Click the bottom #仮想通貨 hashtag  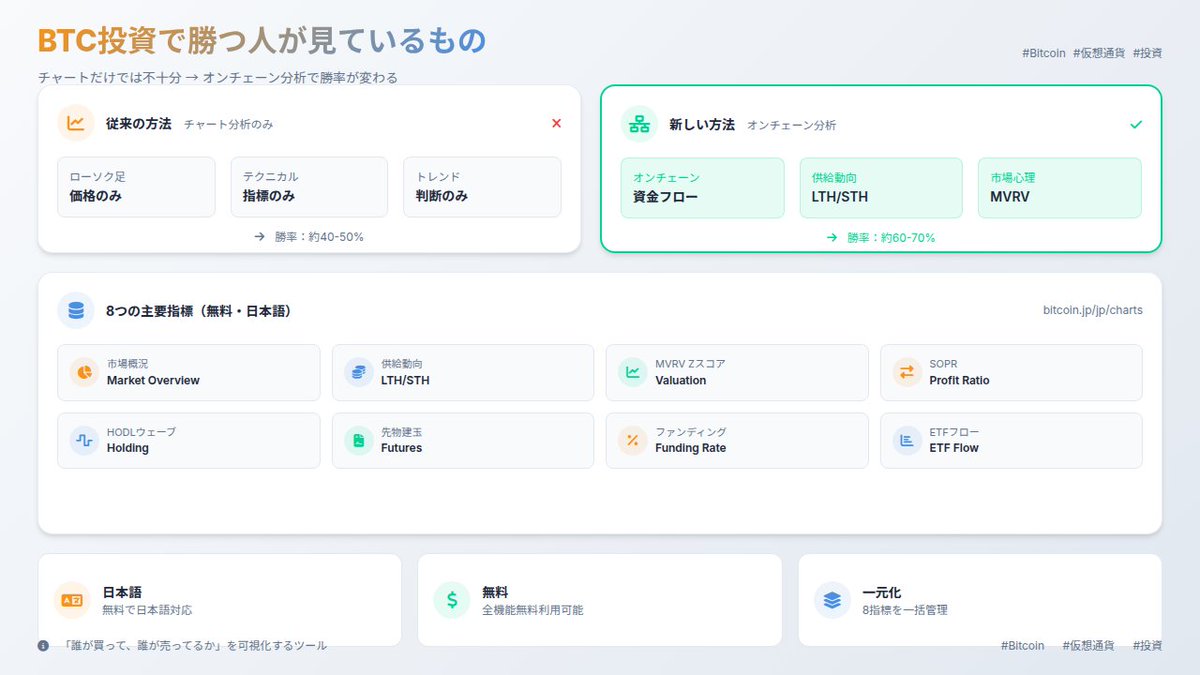pyautogui.click(x=1088, y=646)
